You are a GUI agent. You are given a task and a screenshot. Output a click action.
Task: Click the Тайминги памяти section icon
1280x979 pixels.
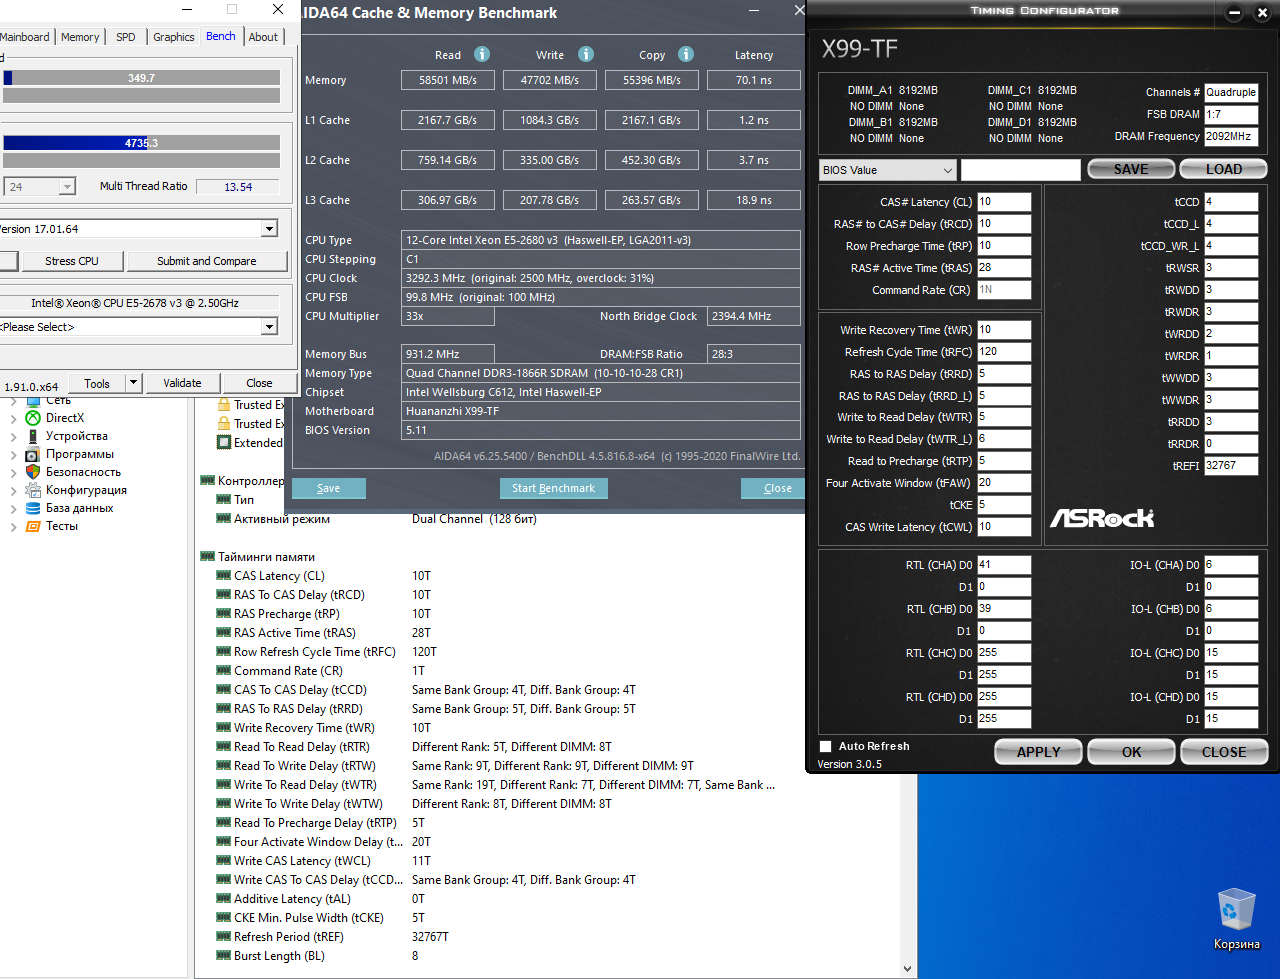(x=208, y=557)
